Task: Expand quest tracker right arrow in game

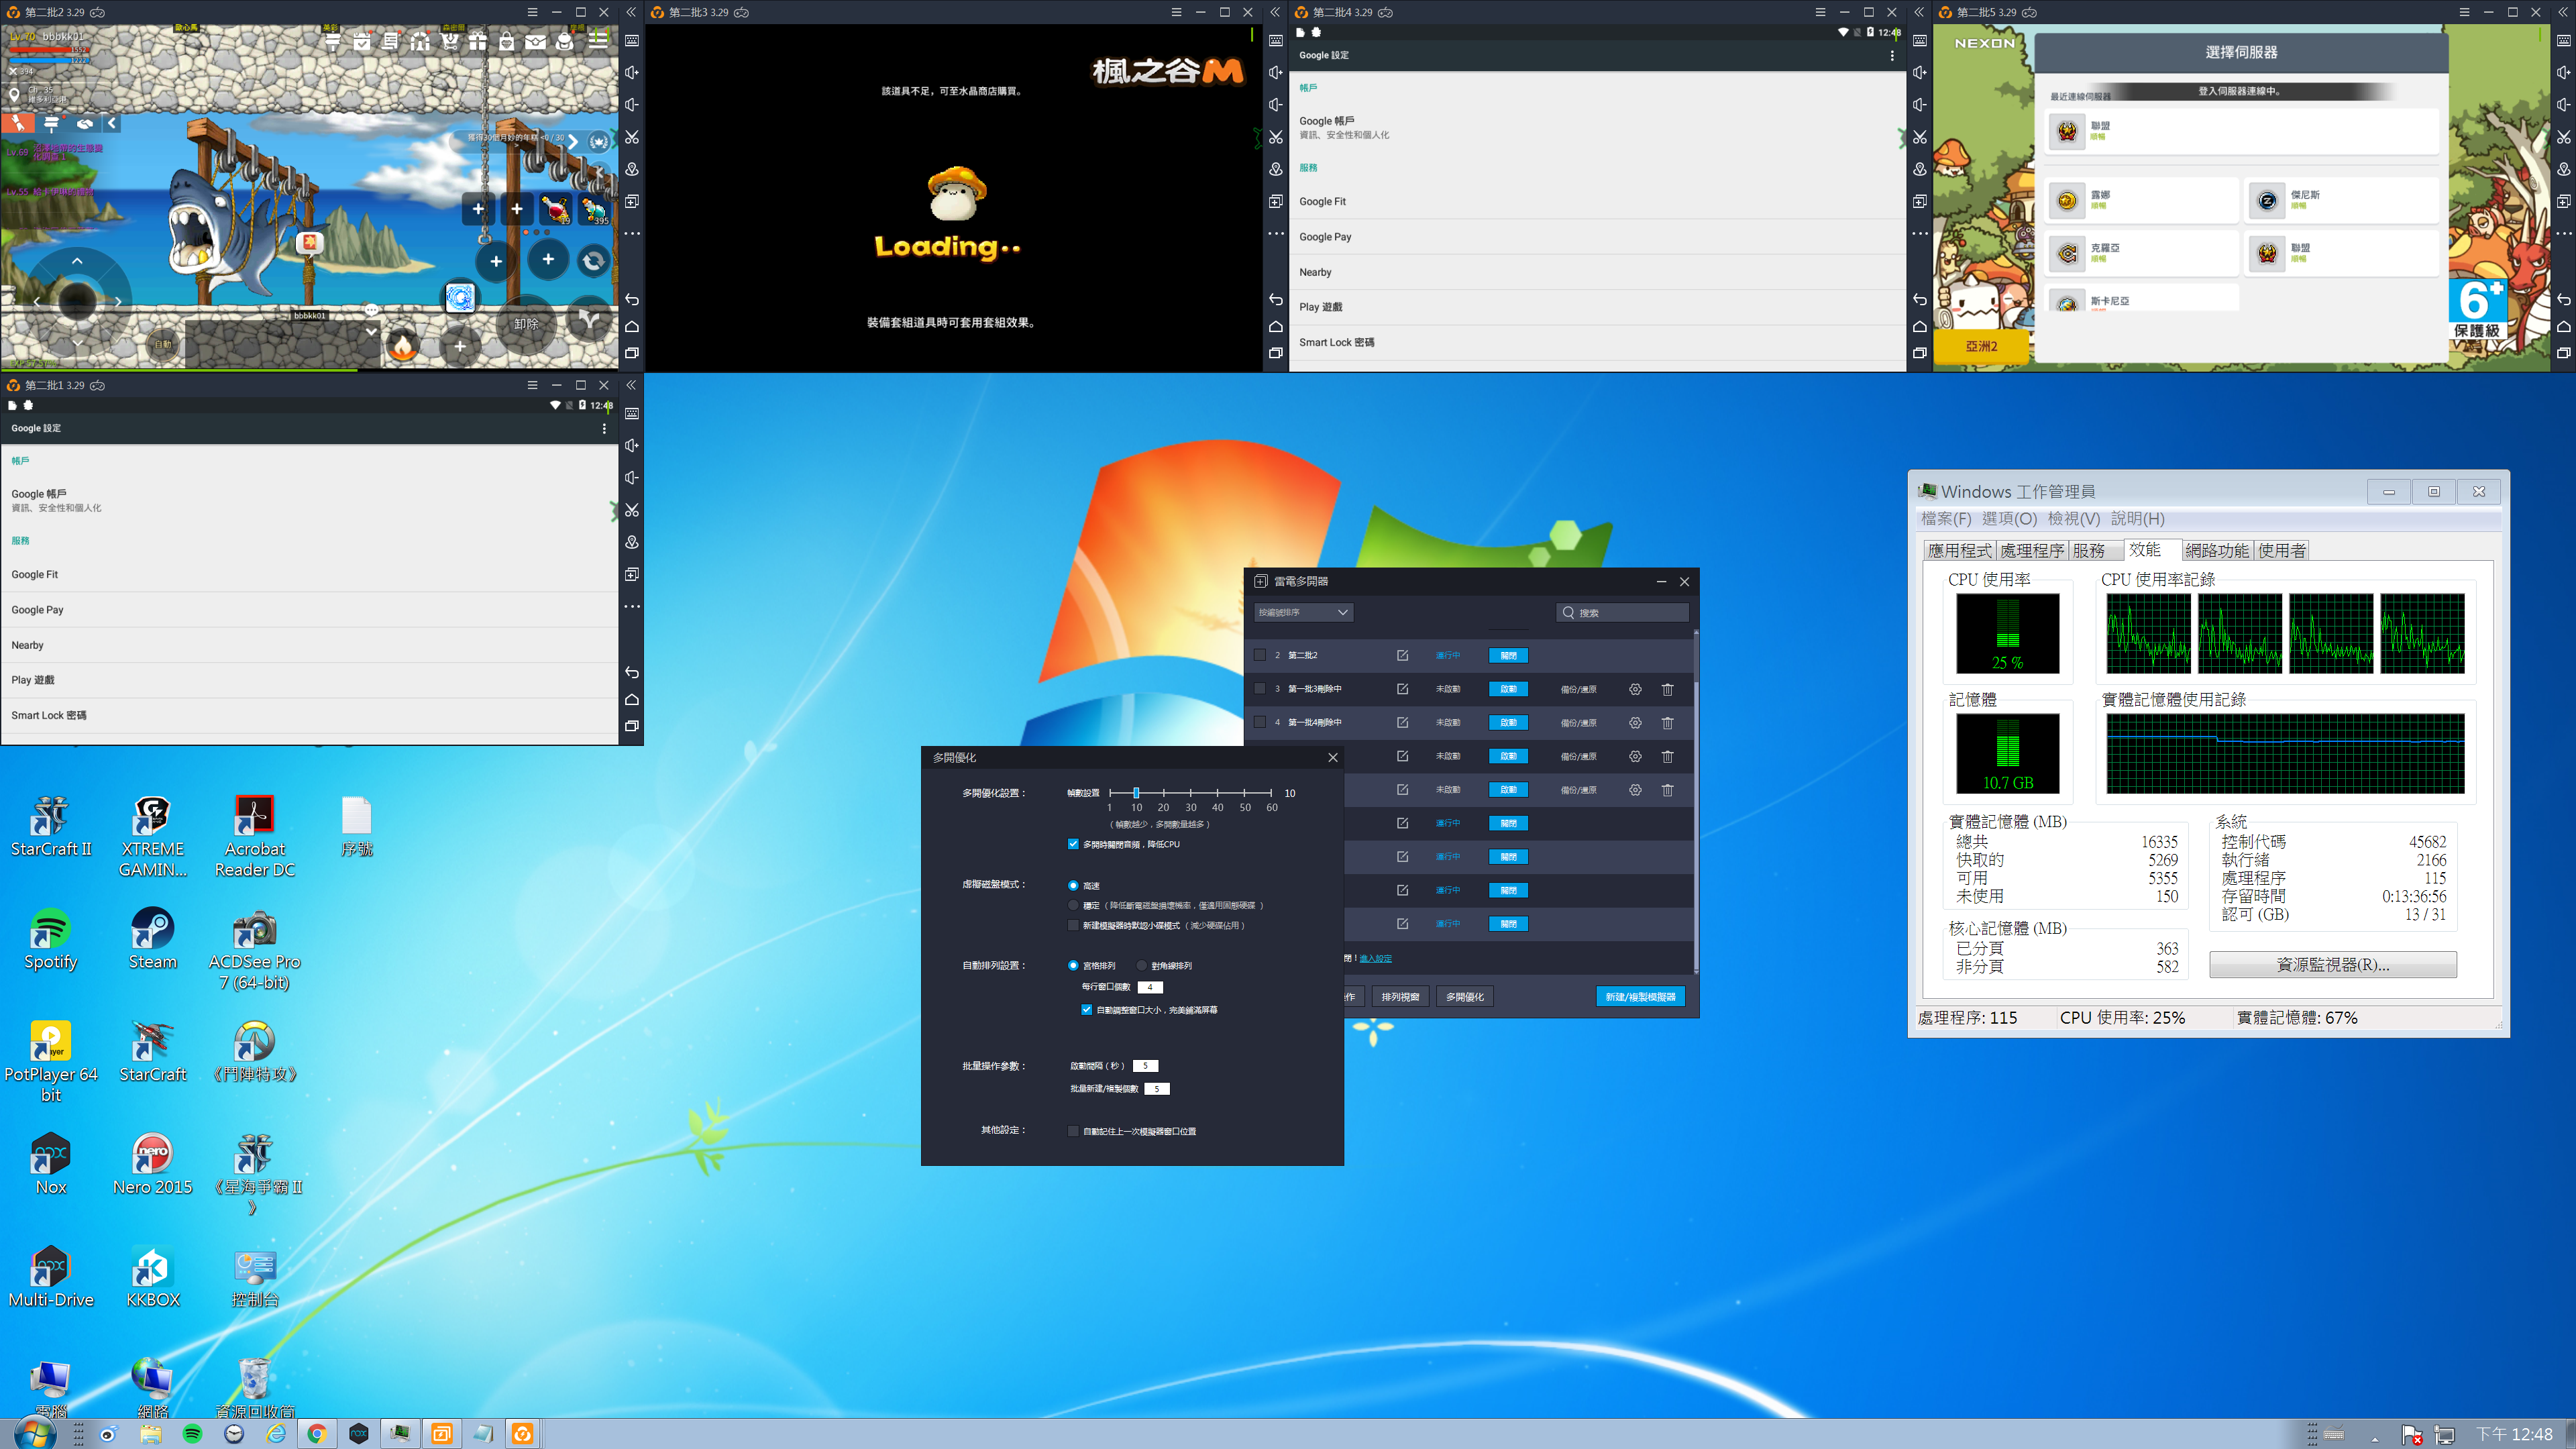Action: pos(573,142)
